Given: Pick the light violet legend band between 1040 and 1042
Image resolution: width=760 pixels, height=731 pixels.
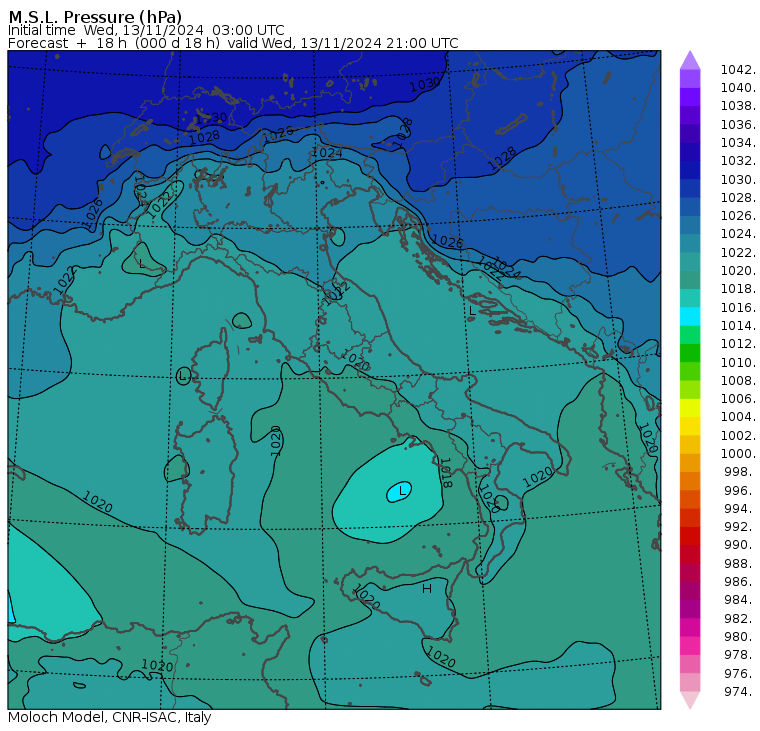Looking at the screenshot, I should [x=690, y=79].
